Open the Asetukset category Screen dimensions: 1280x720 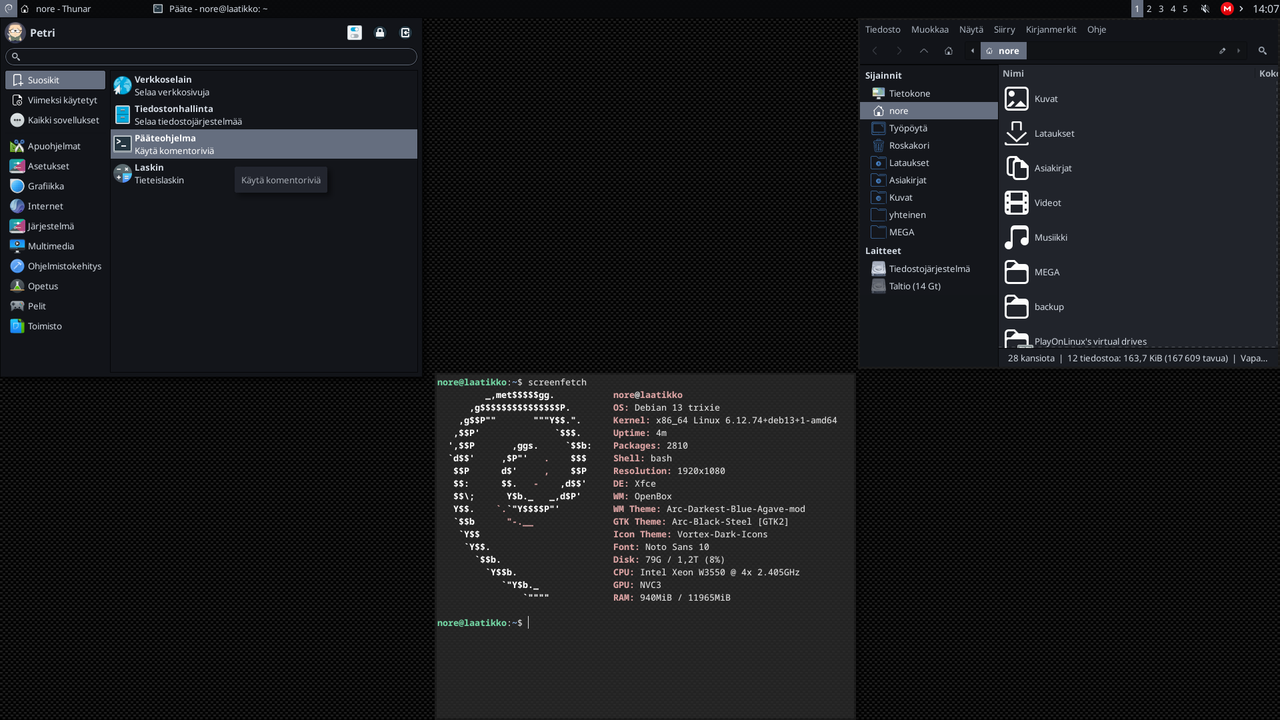(55, 166)
